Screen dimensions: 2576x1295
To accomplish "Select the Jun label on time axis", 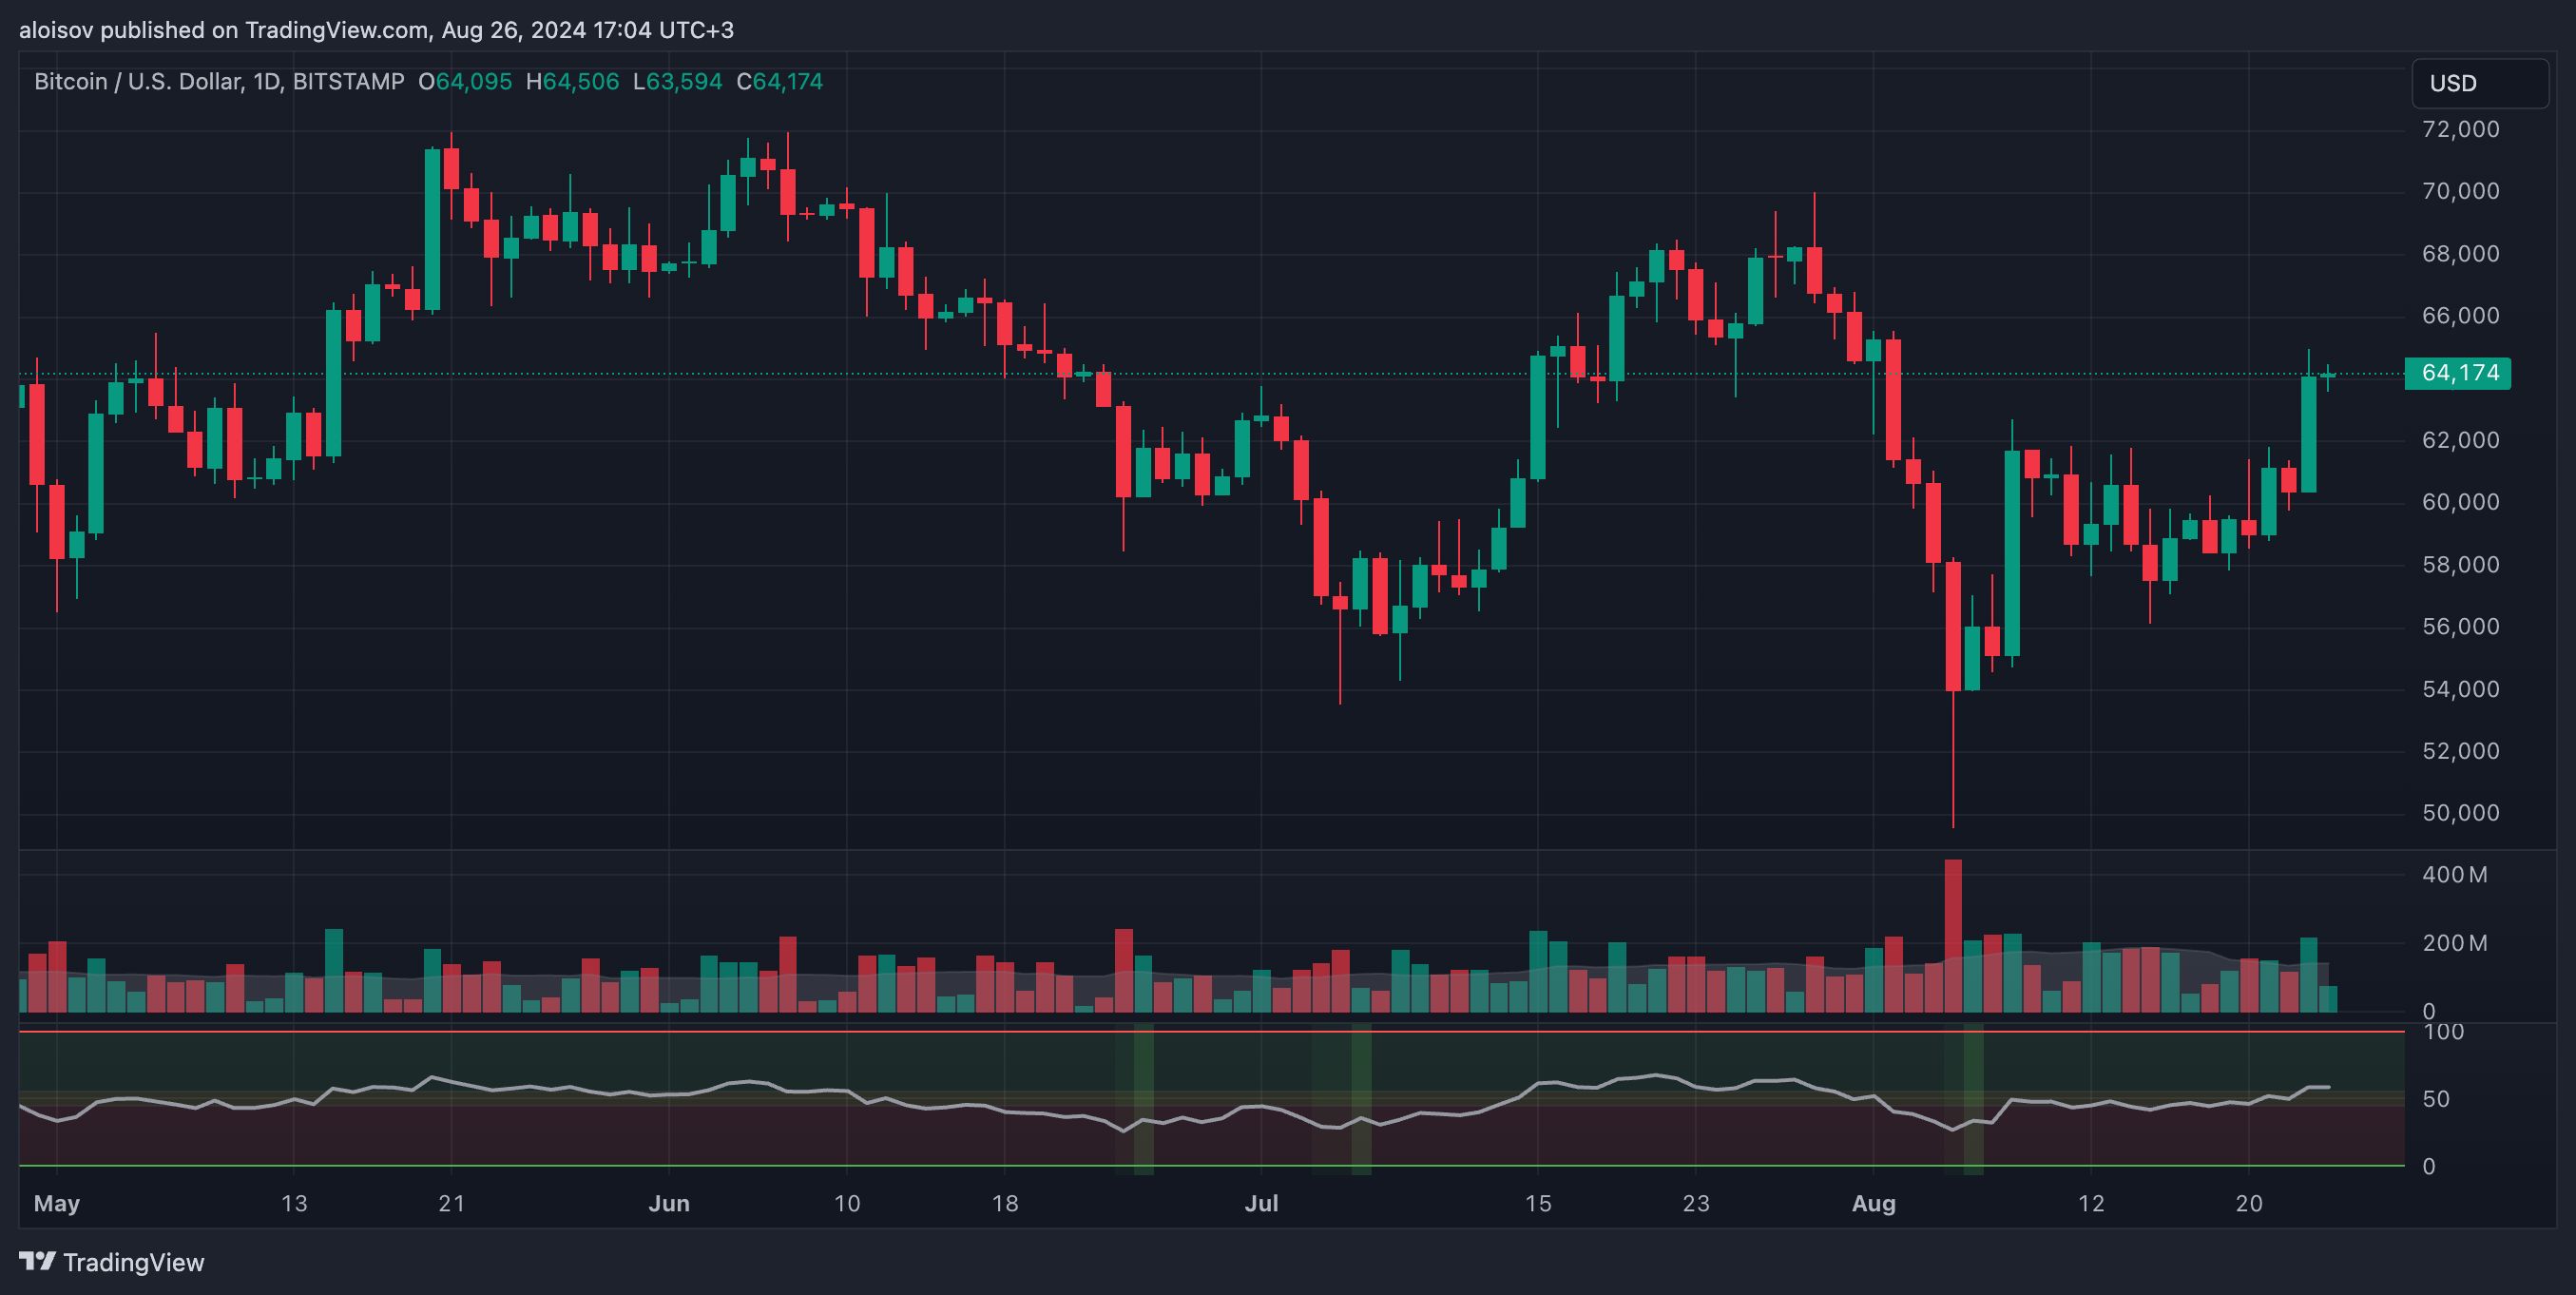I will click(x=668, y=1203).
